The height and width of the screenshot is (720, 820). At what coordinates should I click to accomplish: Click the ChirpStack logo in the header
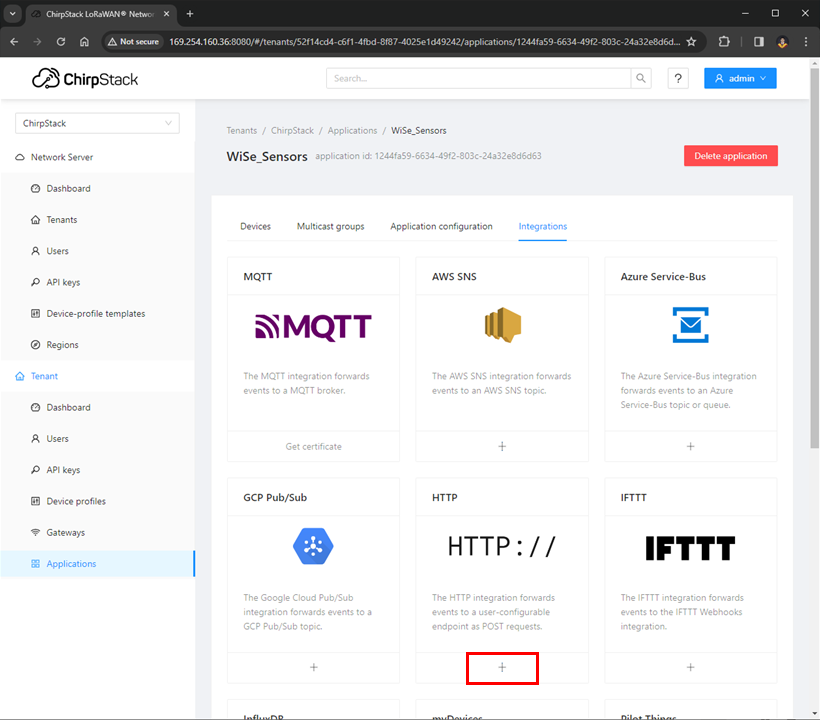(84, 77)
